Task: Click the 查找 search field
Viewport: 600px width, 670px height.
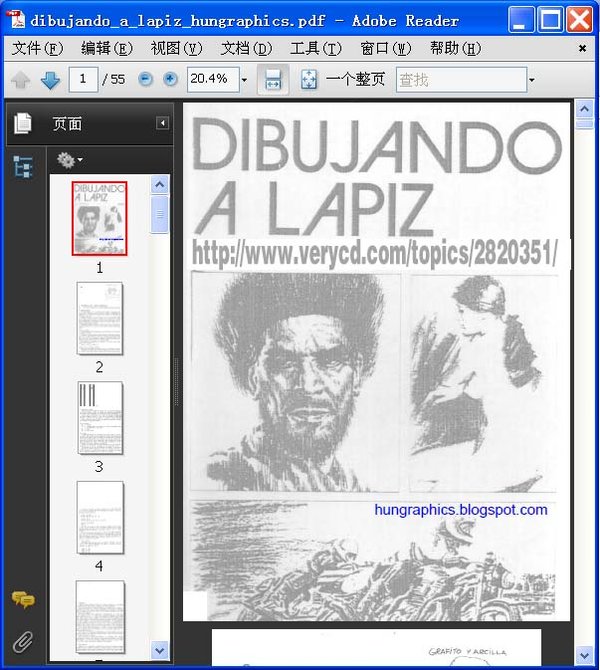Action: coord(461,79)
